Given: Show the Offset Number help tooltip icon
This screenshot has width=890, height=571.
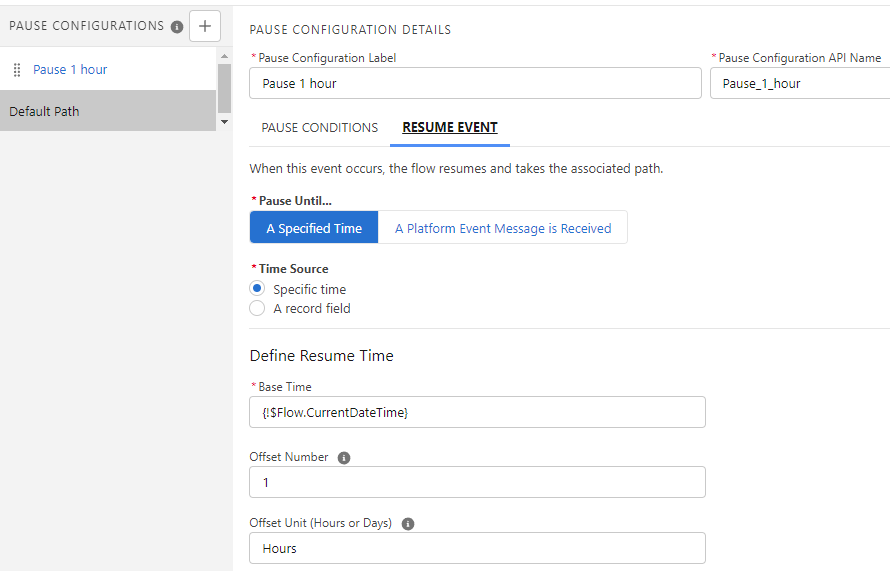Looking at the screenshot, I should [344, 458].
